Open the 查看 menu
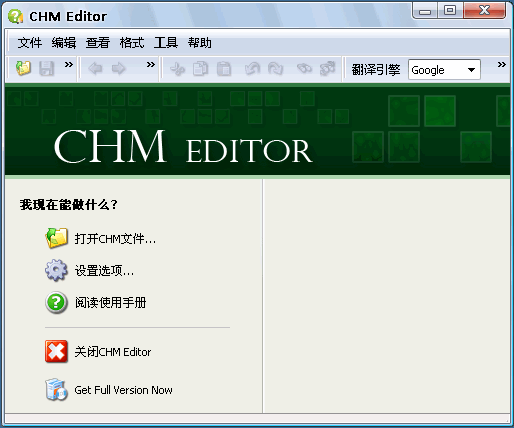 (x=98, y=43)
